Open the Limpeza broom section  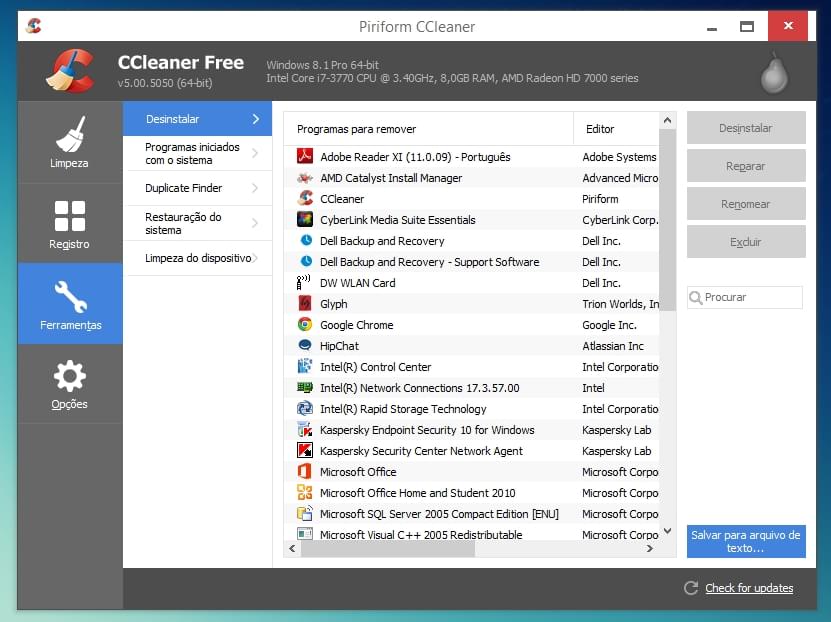[x=69, y=142]
